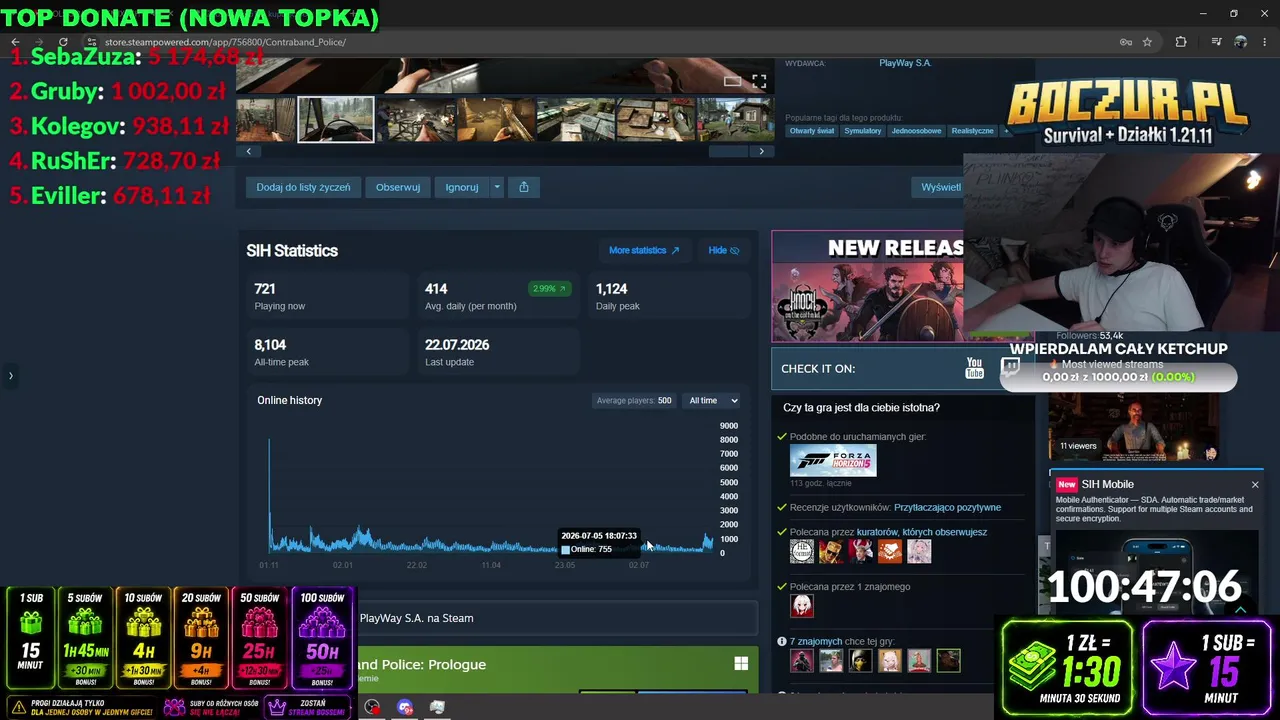Open the 'kuratorów, których obserwujesz' link
This screenshot has width=1280, height=720.
click(922, 532)
